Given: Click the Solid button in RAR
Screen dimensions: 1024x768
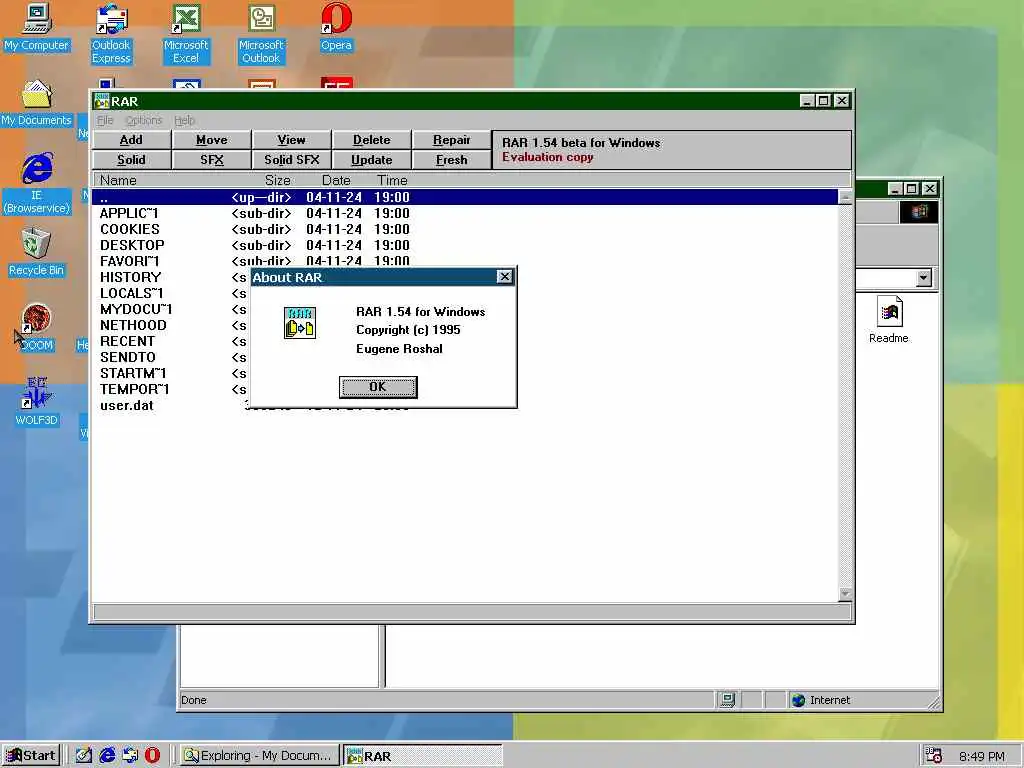Looking at the screenshot, I should click(x=132, y=160).
